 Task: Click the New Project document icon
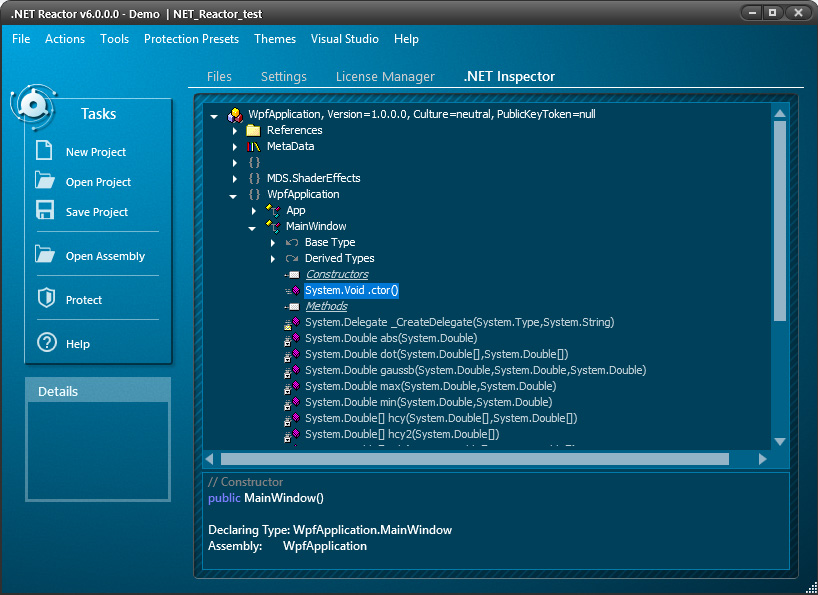[x=45, y=151]
